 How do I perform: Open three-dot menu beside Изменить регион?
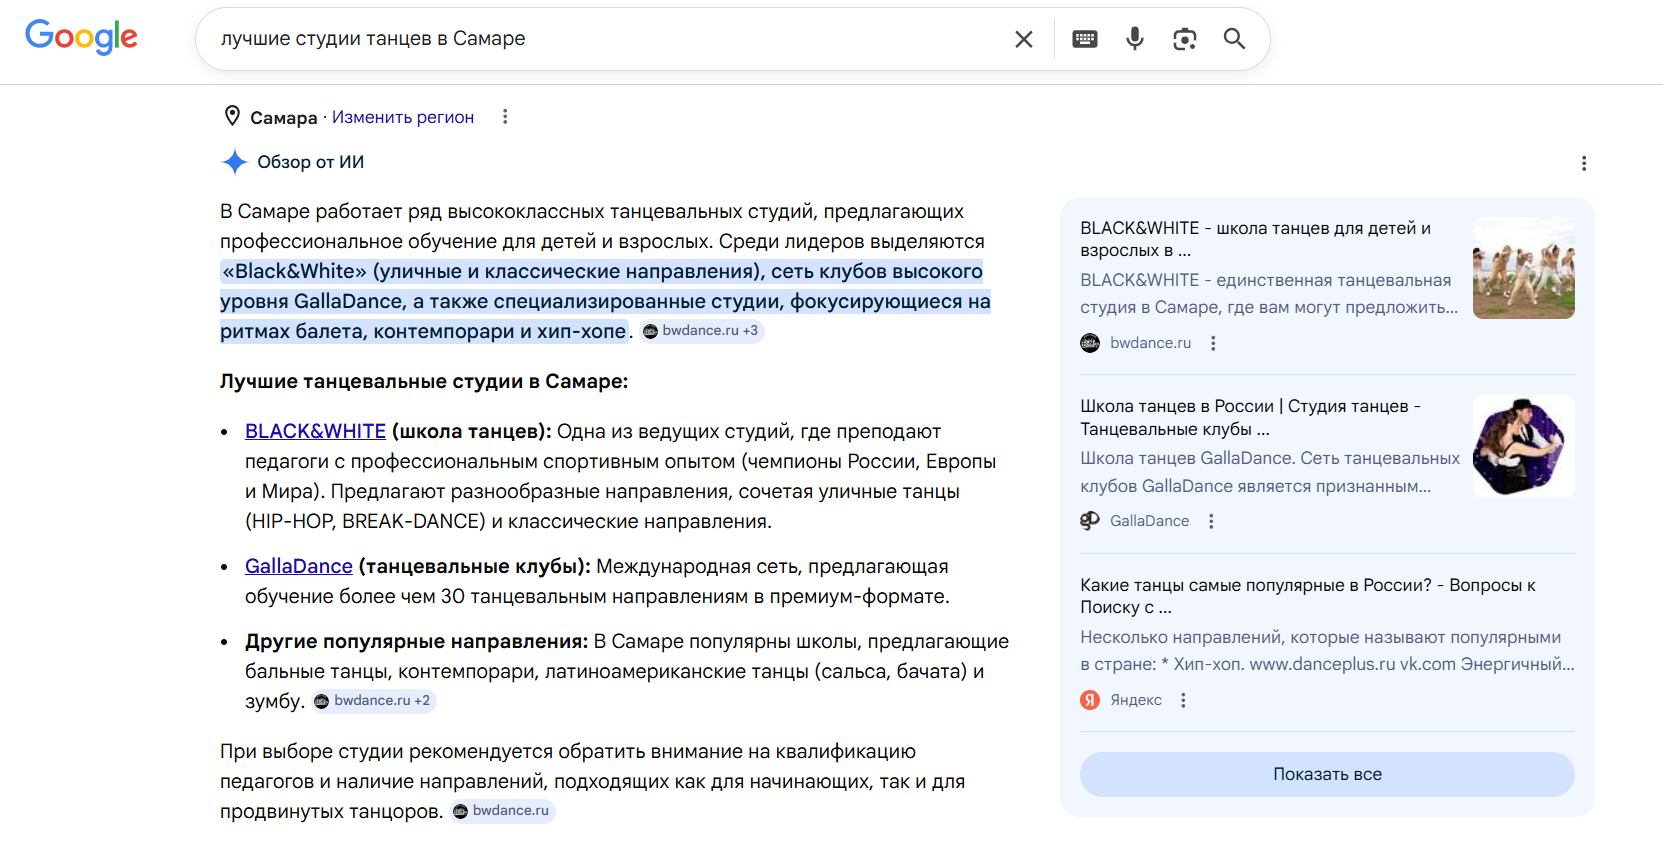coord(505,117)
